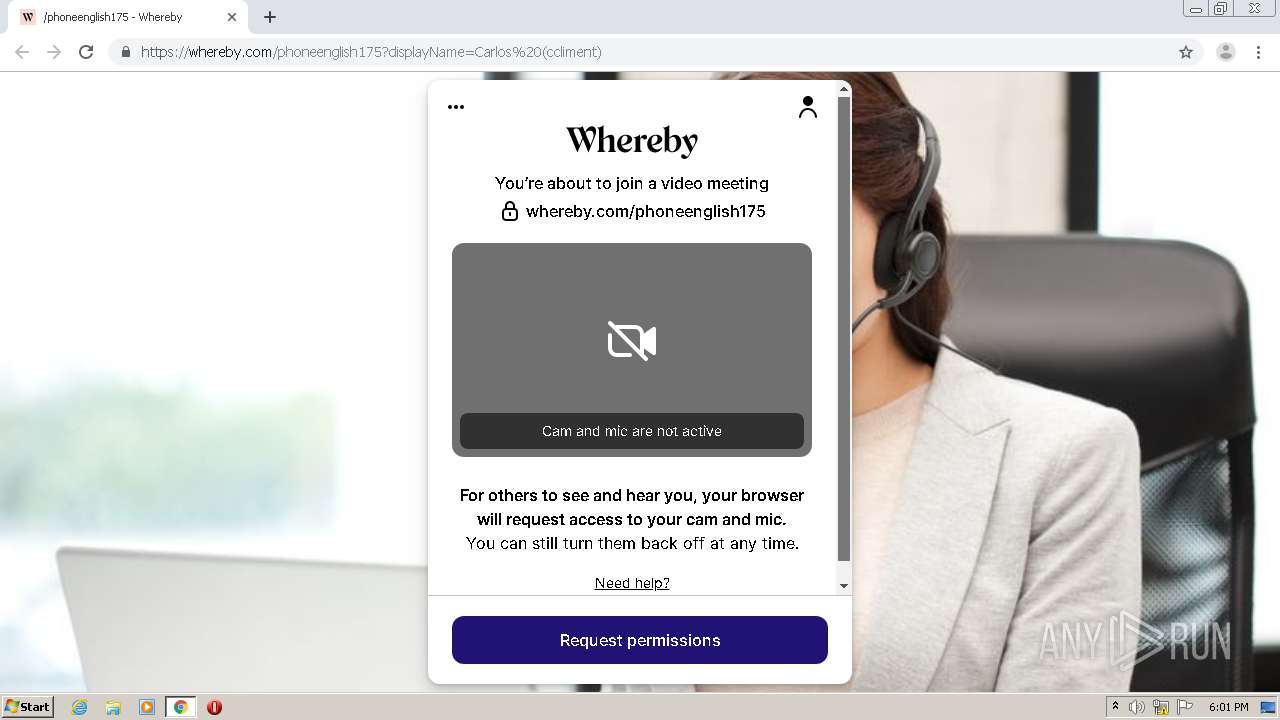Click the Show desktop button by clock
This screenshot has width=1280, height=720.
(1268, 707)
